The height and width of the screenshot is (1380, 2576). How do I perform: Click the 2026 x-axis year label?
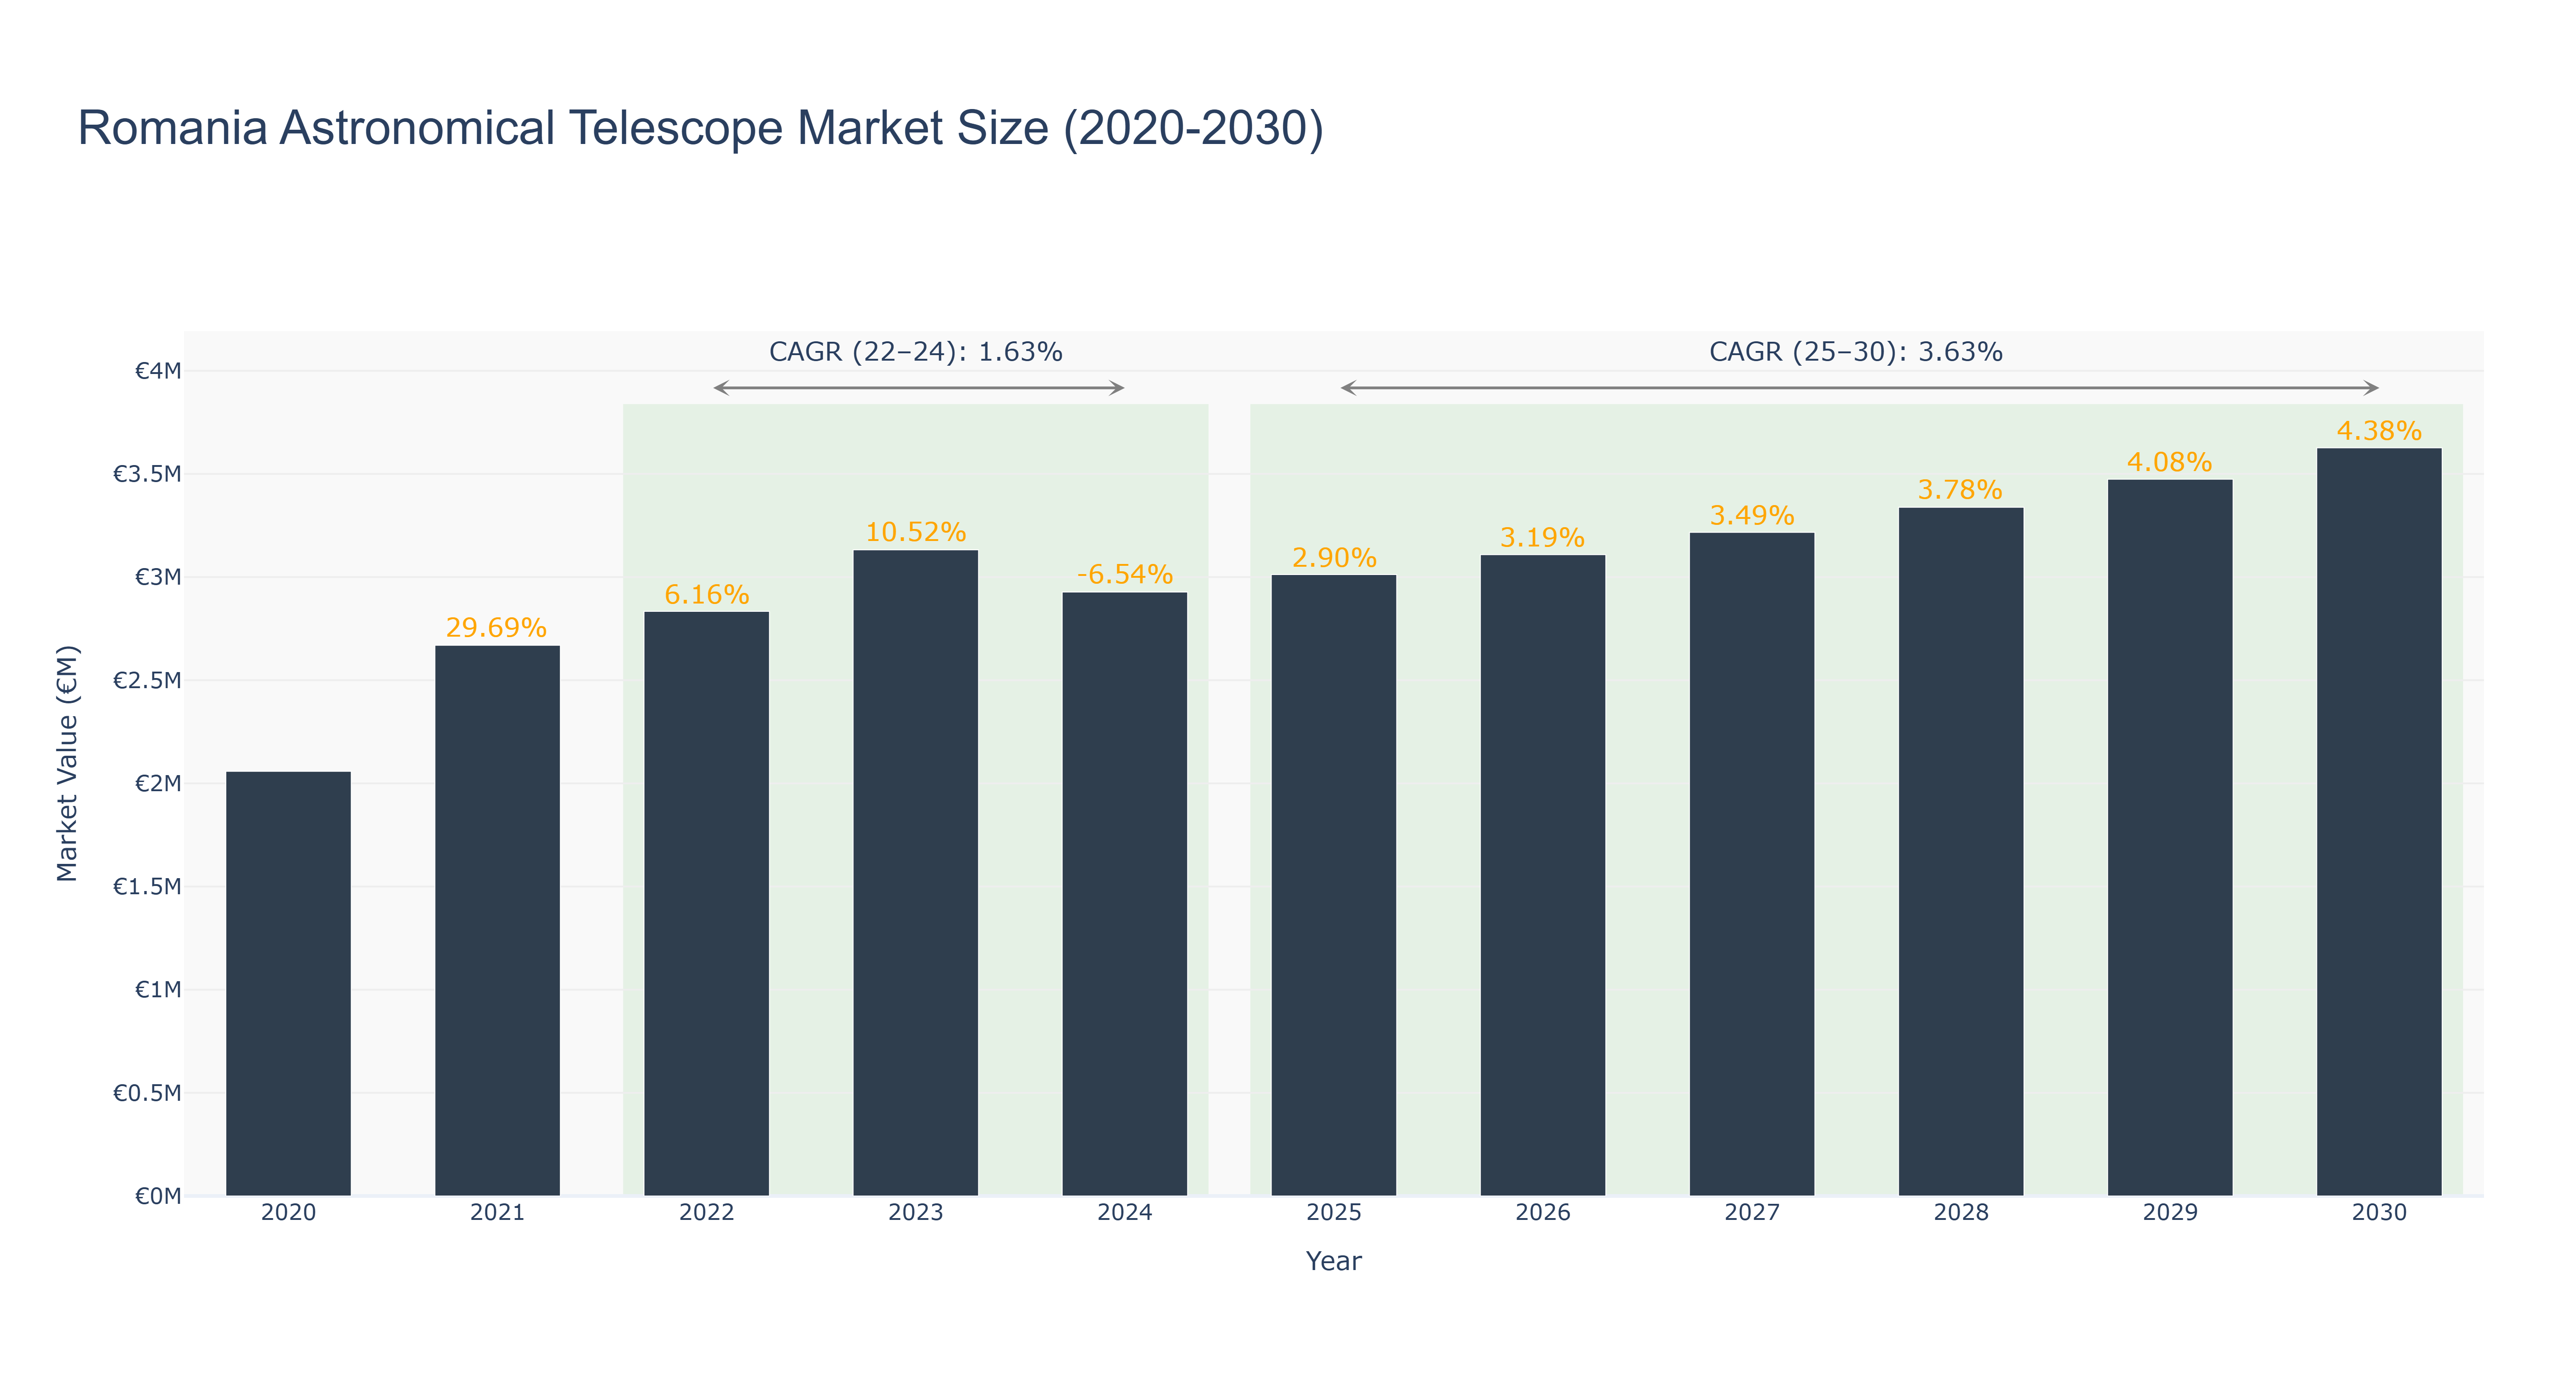click(x=1542, y=1213)
